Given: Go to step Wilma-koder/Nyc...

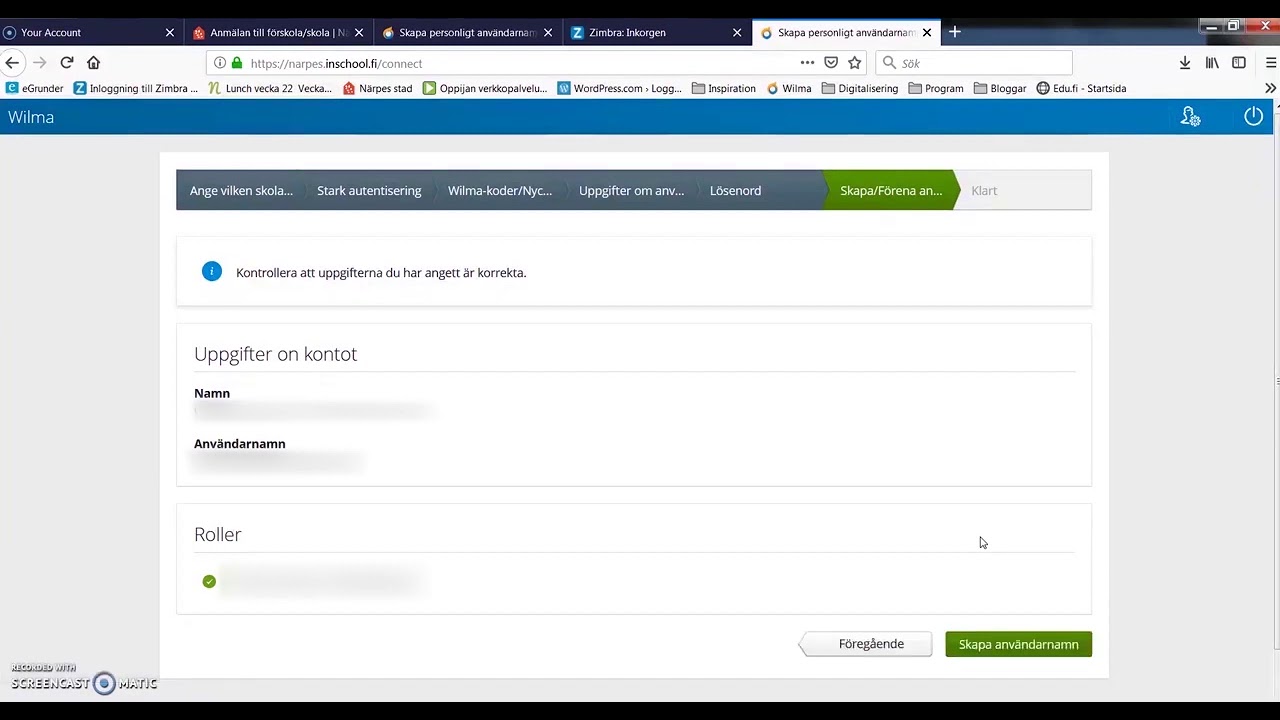Looking at the screenshot, I should tap(500, 190).
